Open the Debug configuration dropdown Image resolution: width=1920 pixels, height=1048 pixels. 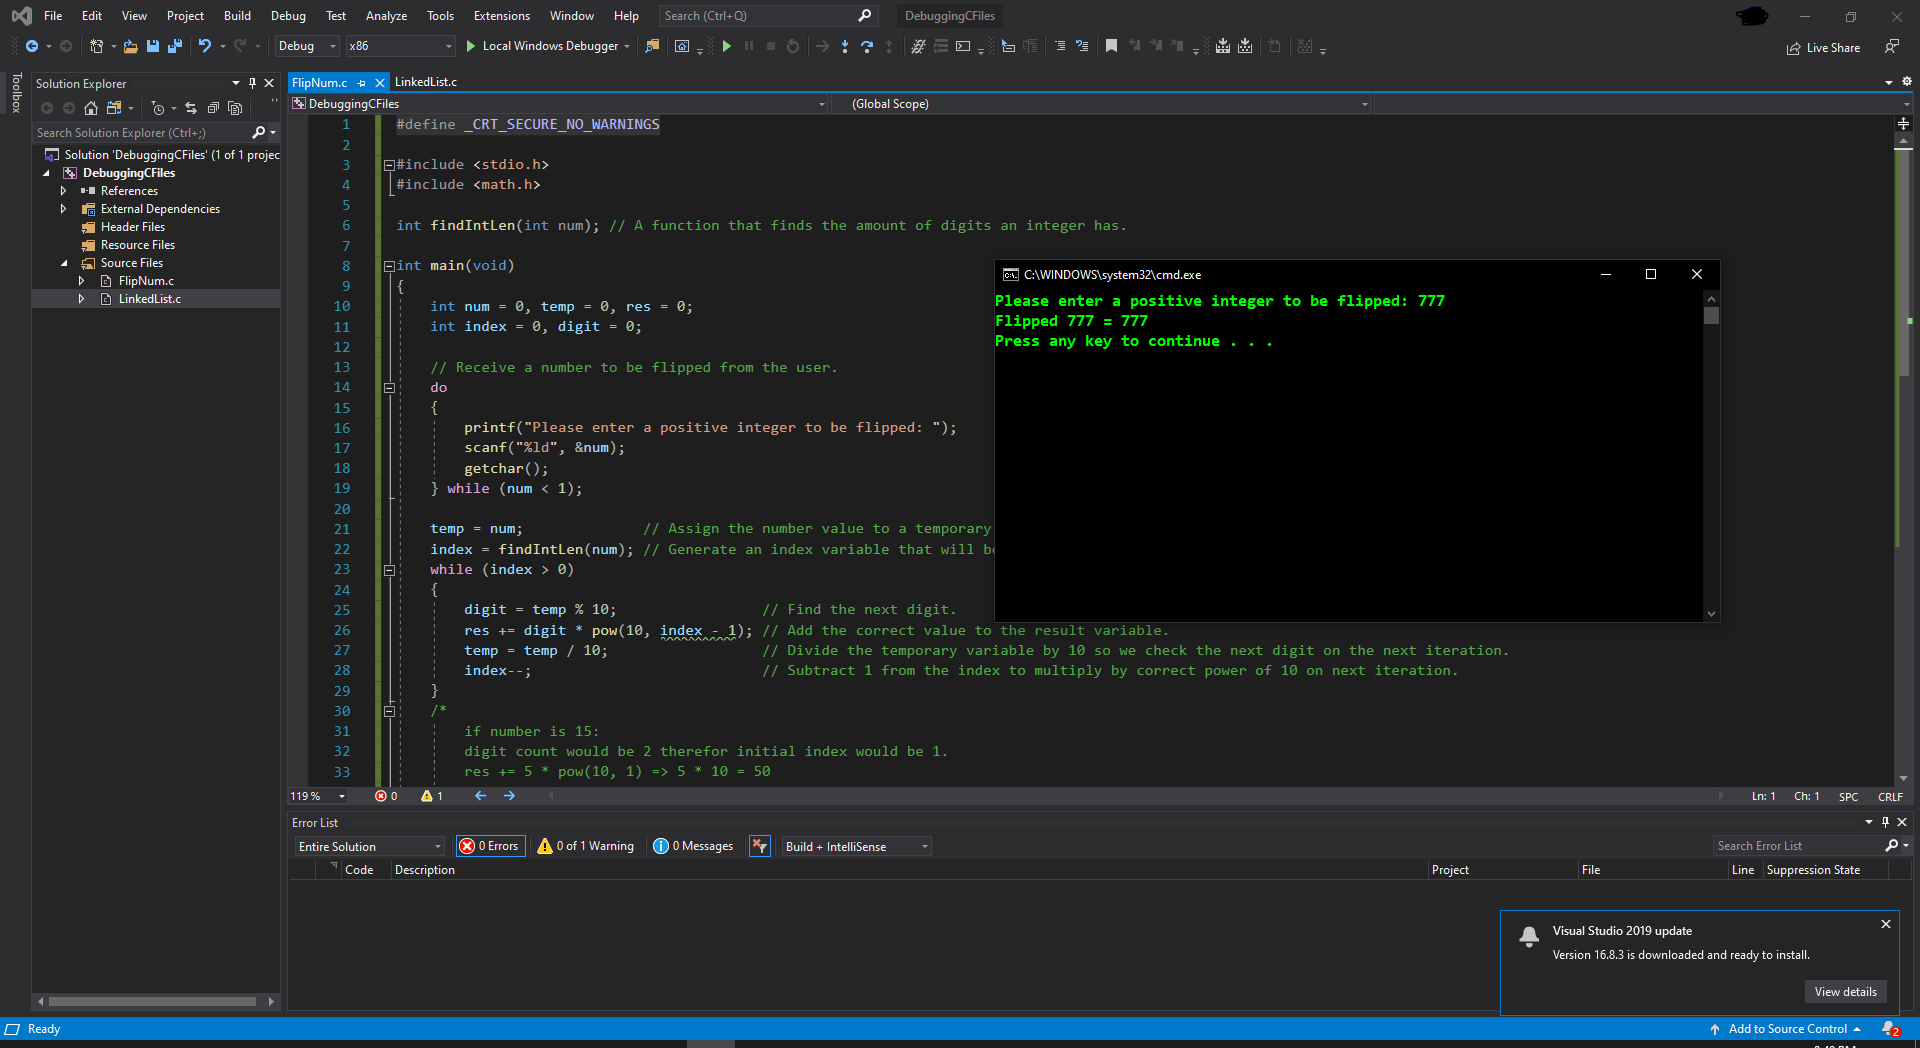pyautogui.click(x=307, y=46)
